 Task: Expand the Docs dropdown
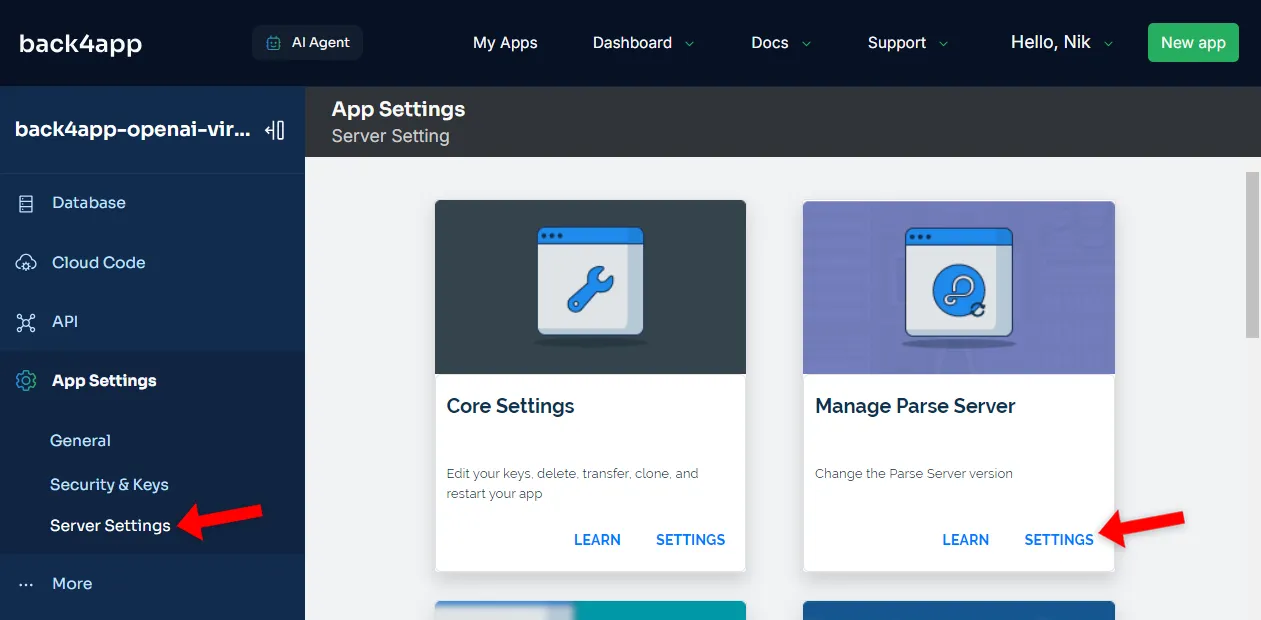click(779, 42)
